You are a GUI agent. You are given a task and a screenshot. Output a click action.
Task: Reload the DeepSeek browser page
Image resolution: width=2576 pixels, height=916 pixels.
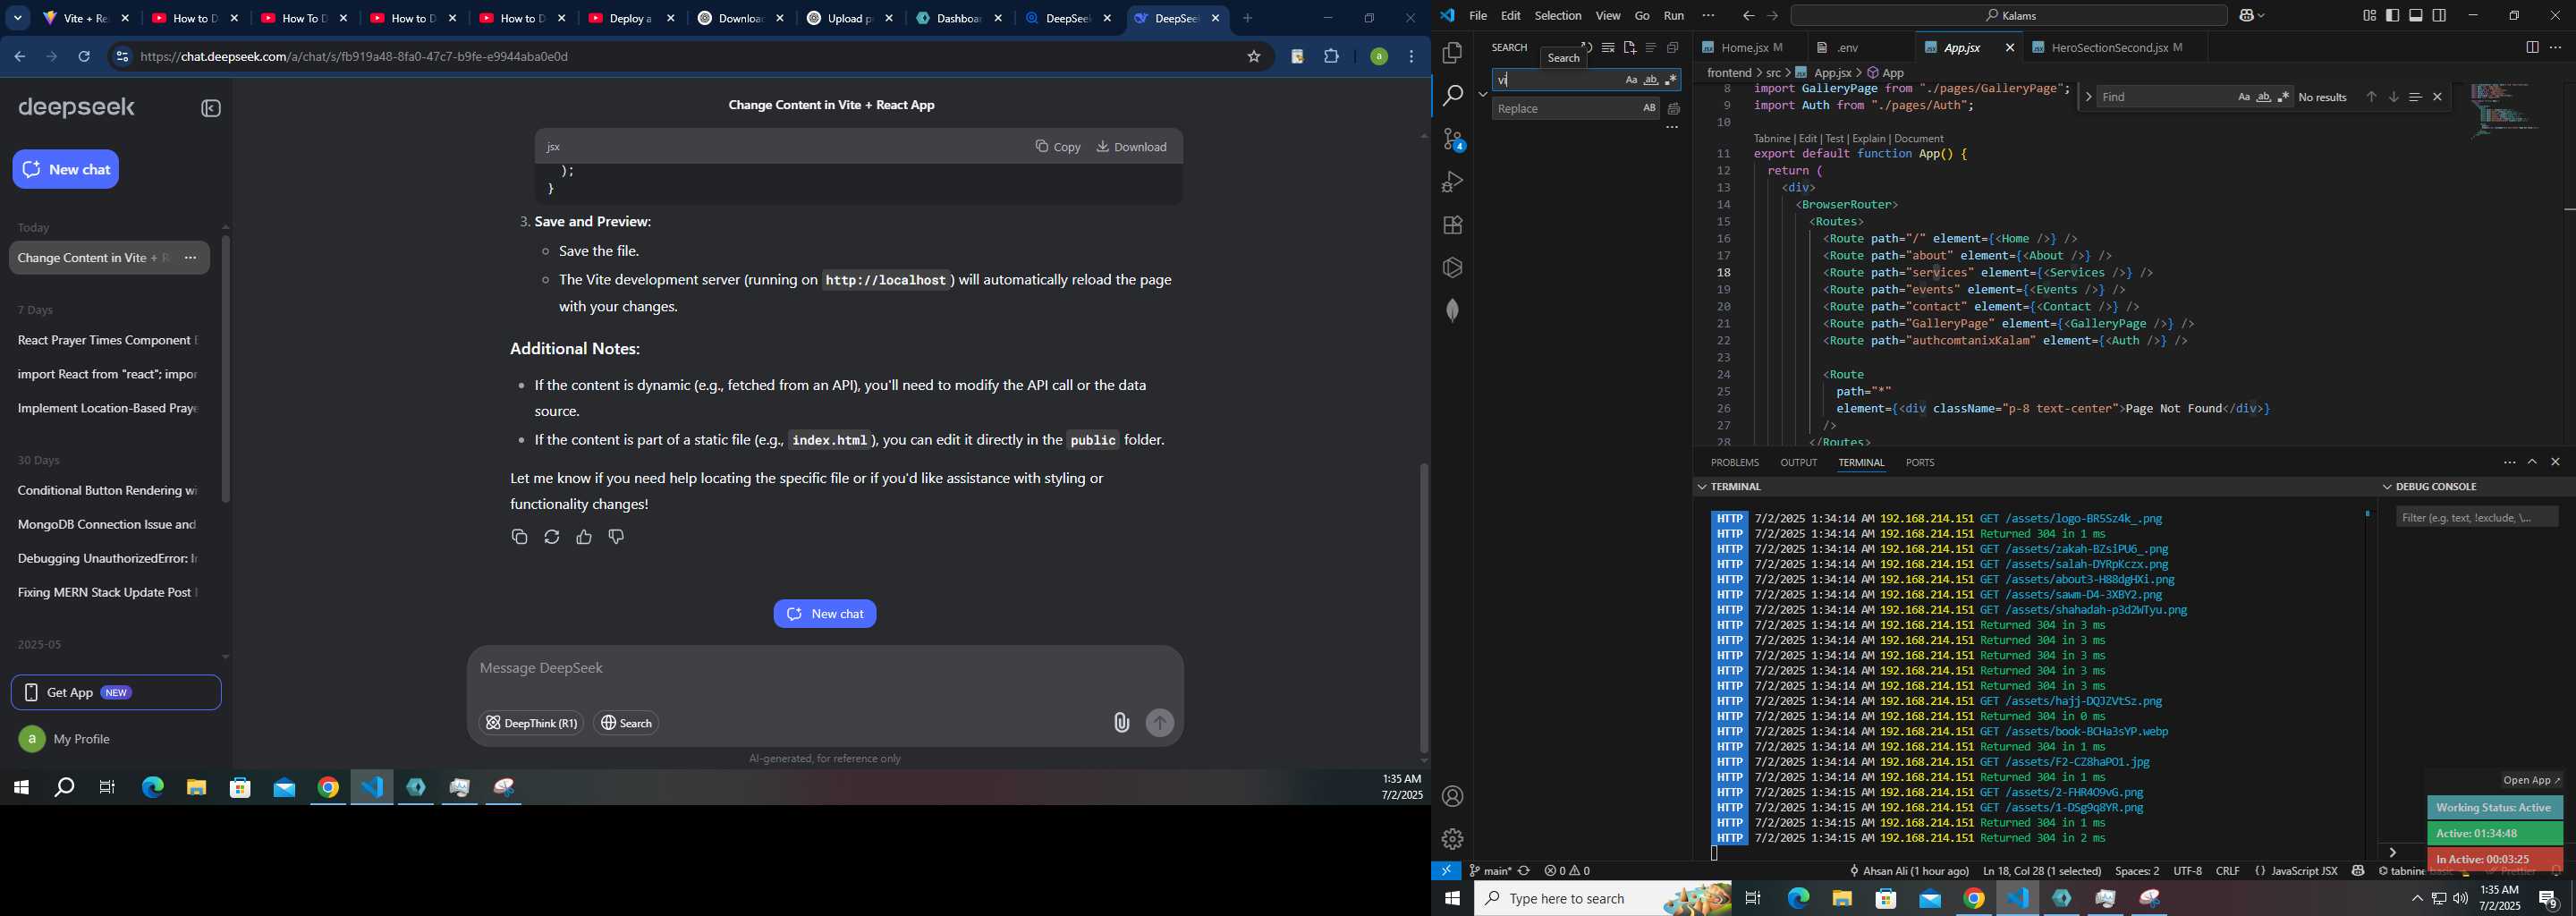tap(84, 57)
